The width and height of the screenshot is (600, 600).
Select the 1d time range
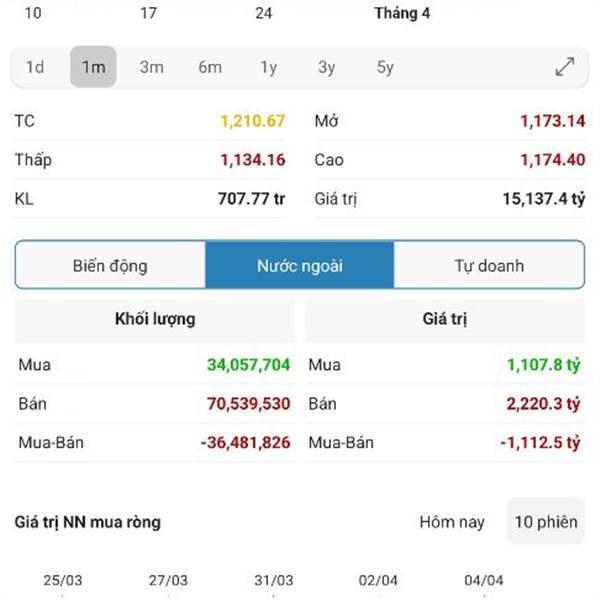point(35,67)
